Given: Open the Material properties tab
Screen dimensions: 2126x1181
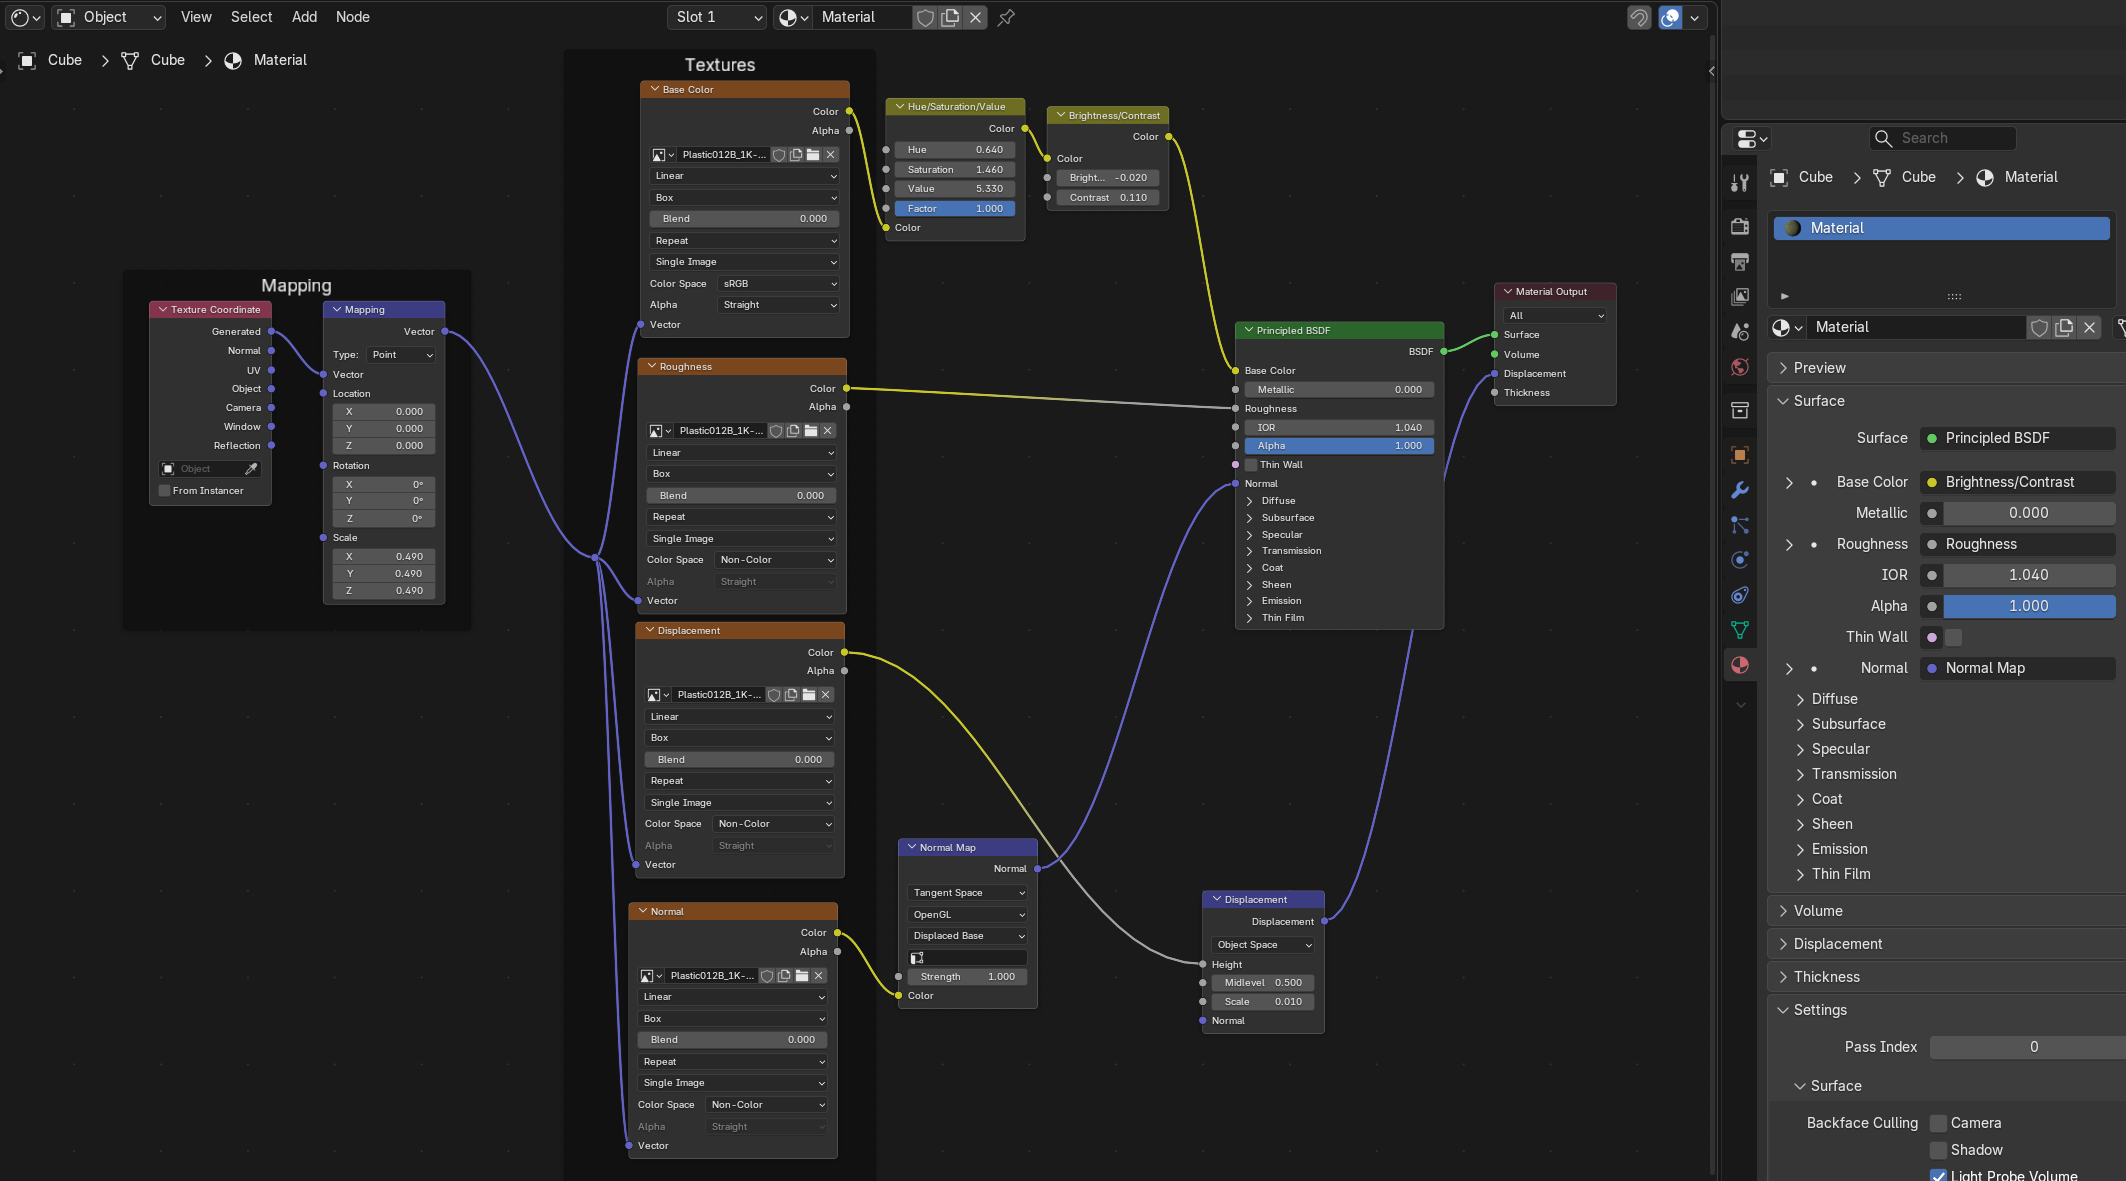Looking at the screenshot, I should 1740,665.
